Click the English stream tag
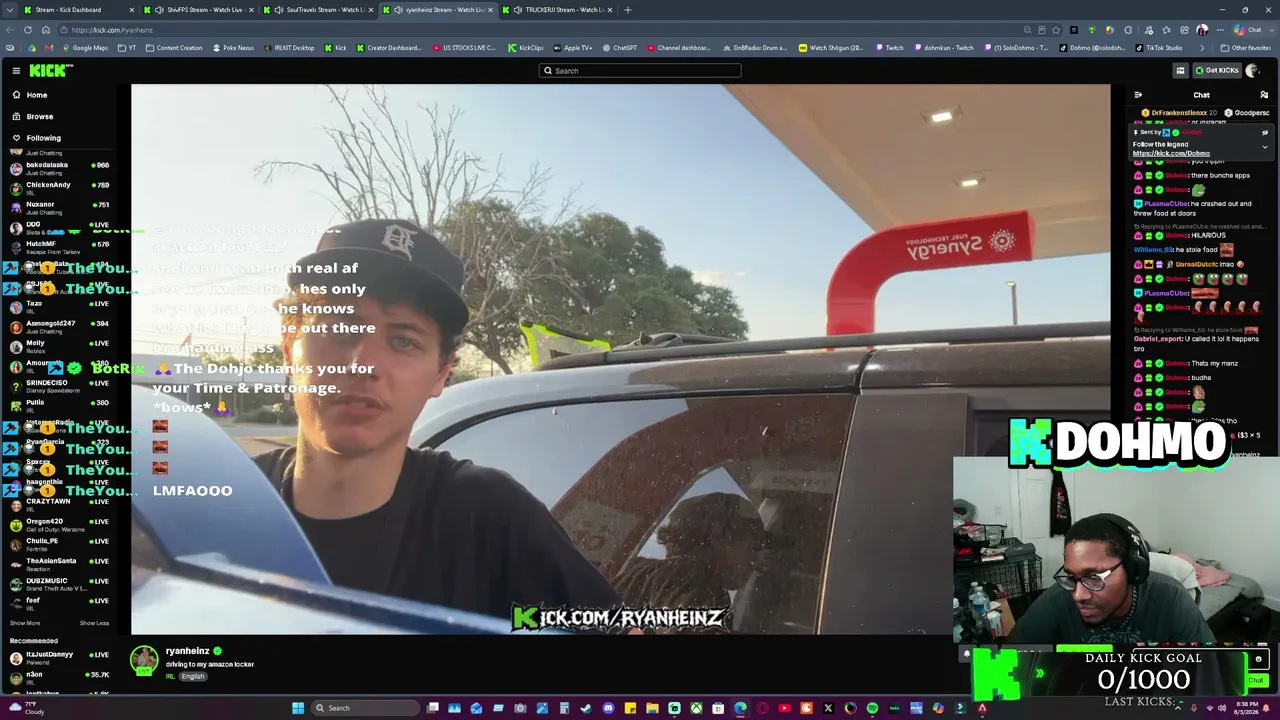The height and width of the screenshot is (720, 1280). 192,677
